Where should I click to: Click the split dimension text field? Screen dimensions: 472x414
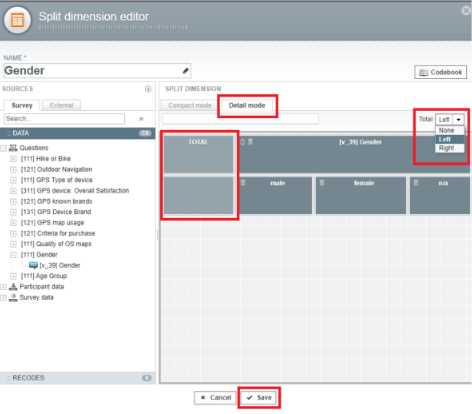[240, 119]
